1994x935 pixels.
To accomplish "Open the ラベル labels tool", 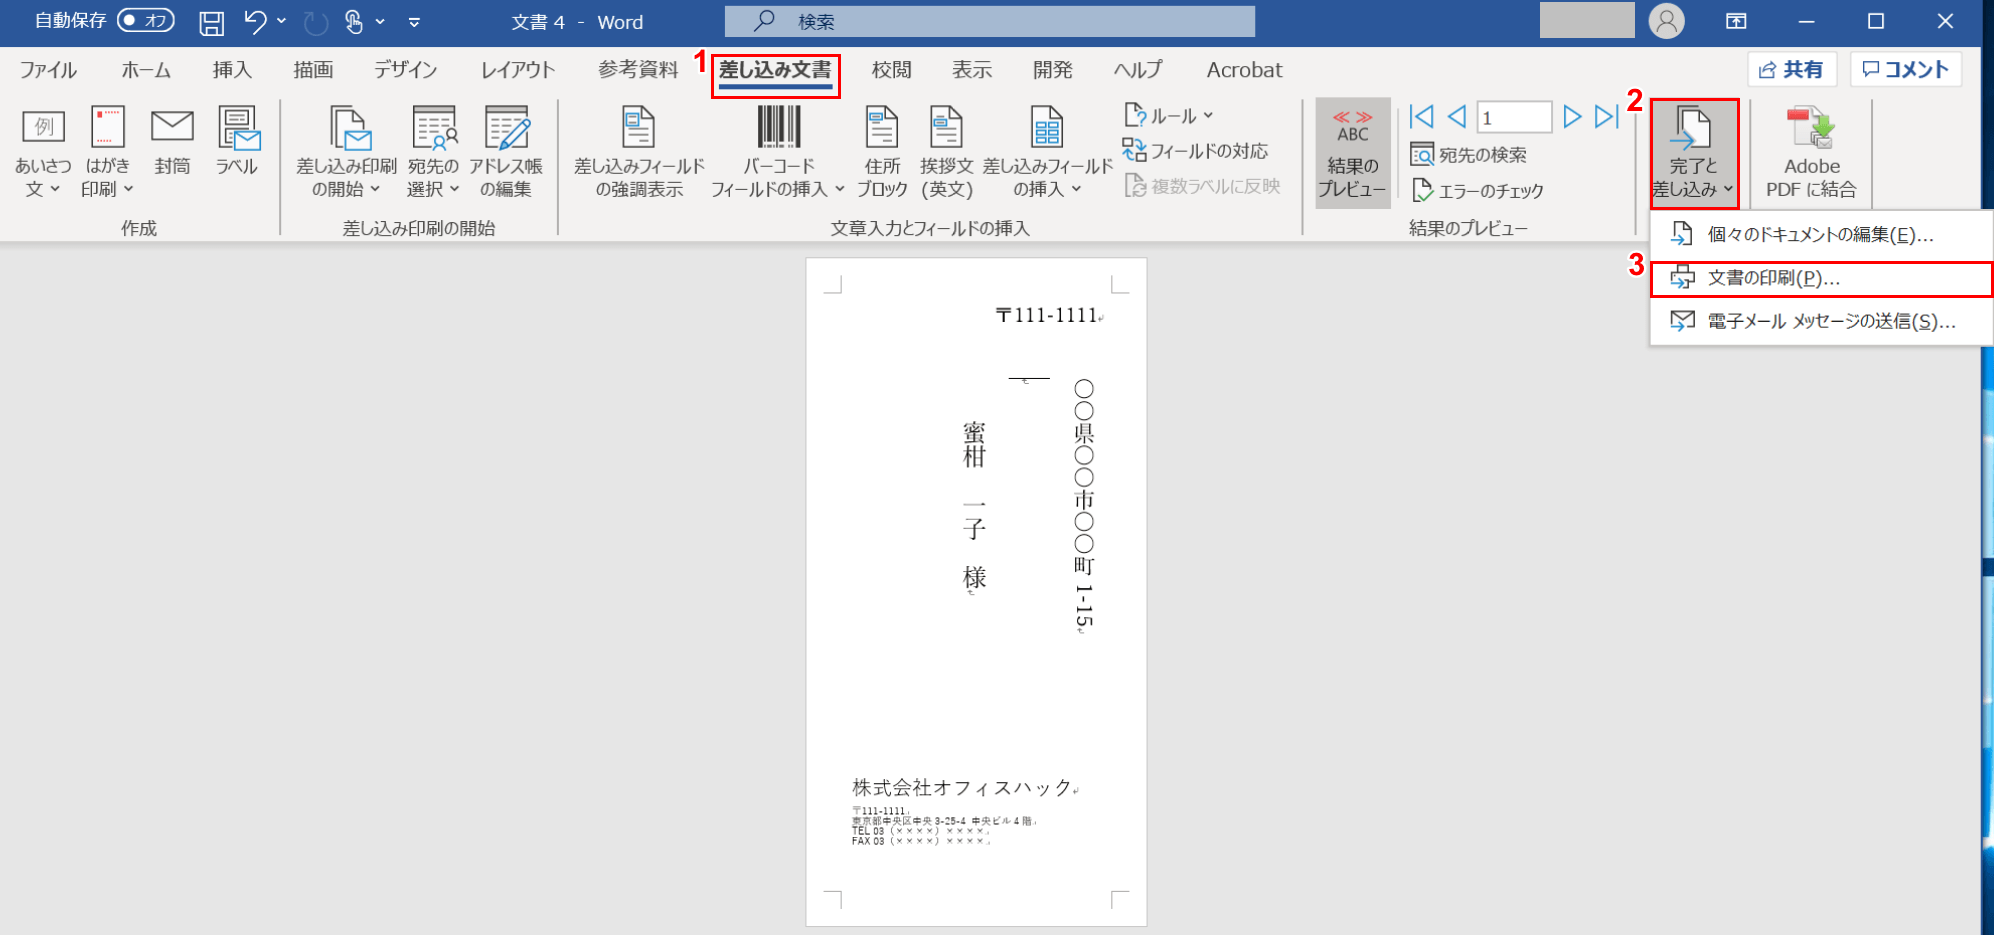I will [x=238, y=141].
